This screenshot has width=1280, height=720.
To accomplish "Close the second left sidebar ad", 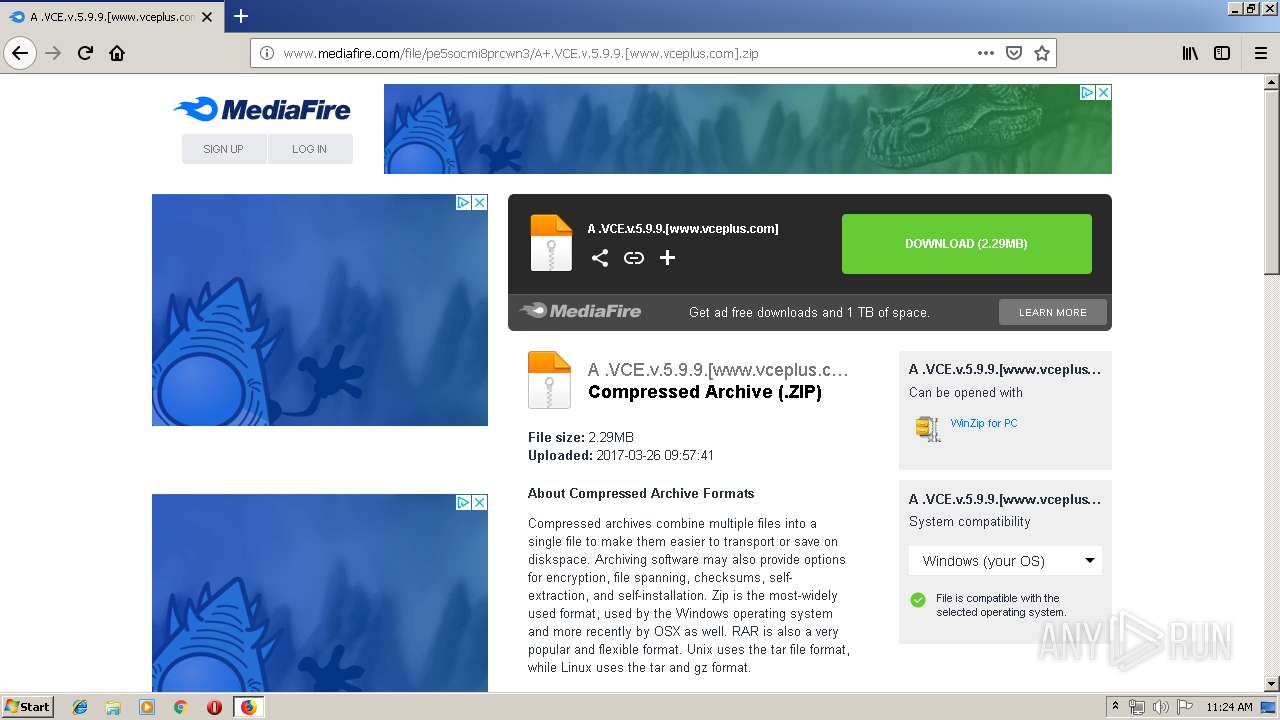I will (479, 502).
